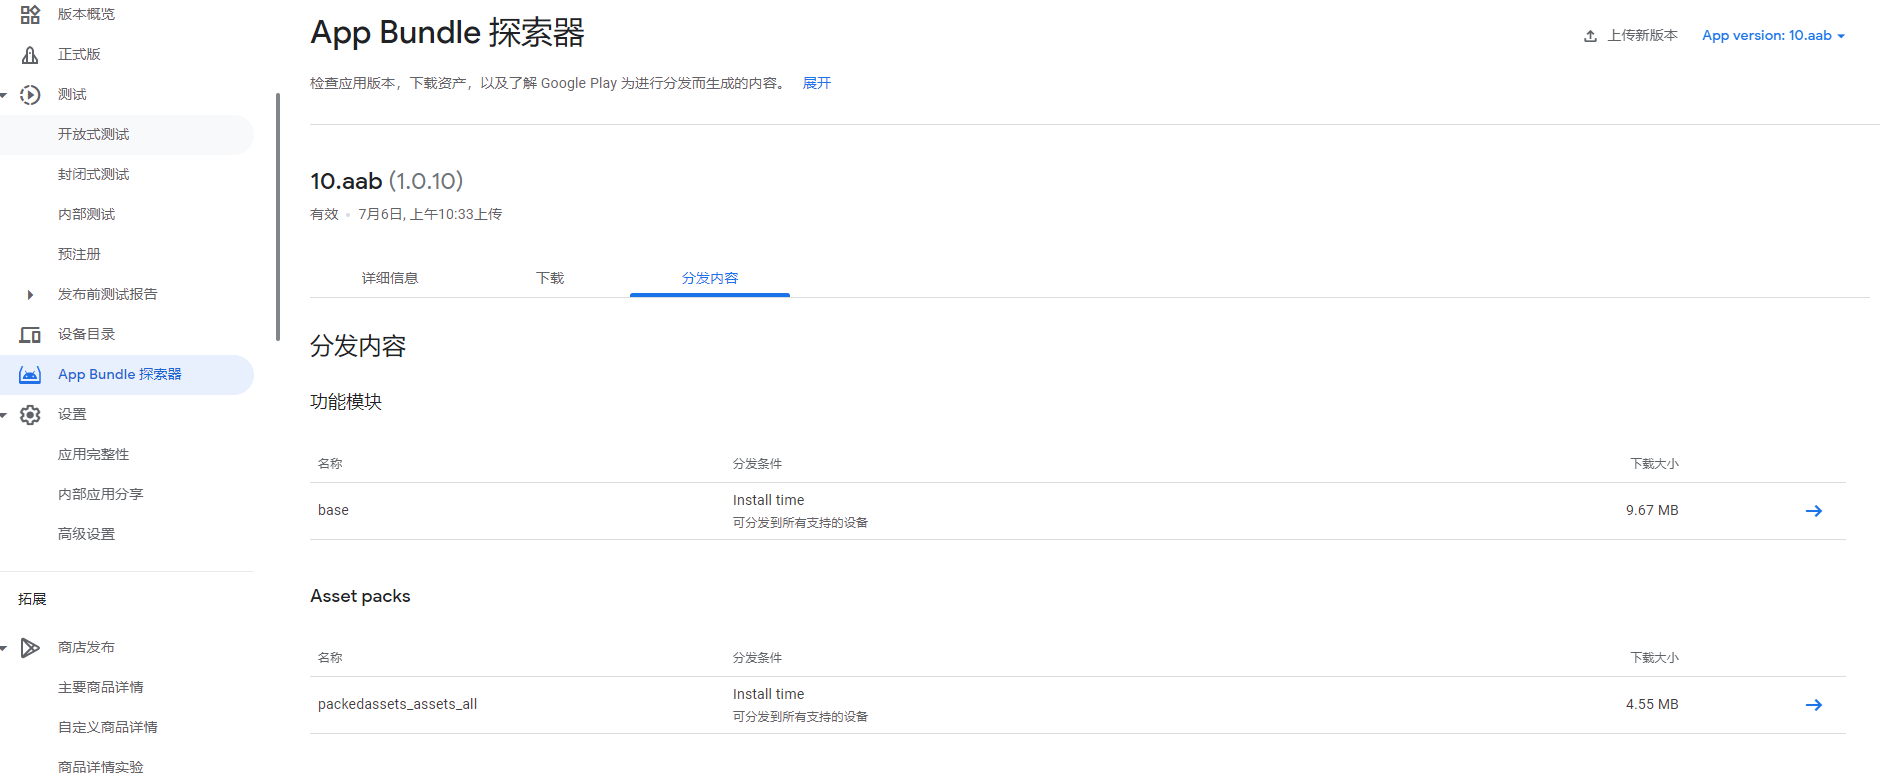Open 版本概览 in sidebar
This screenshot has width=1880, height=782.
86,14
